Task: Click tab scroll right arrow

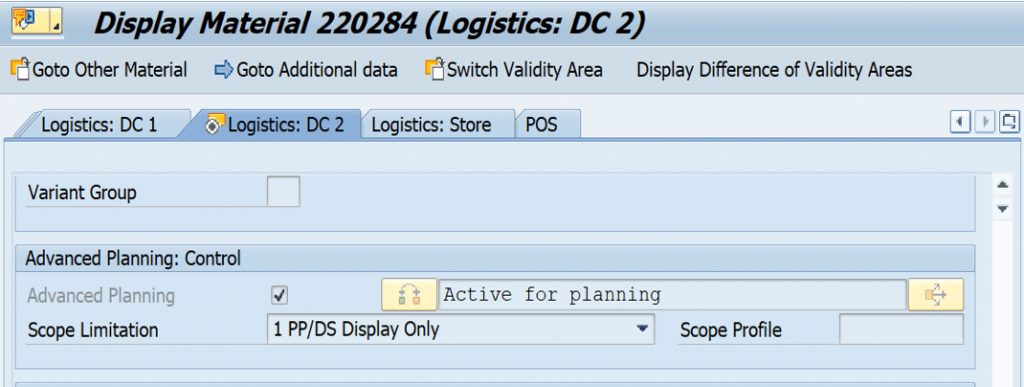Action: coord(985,122)
